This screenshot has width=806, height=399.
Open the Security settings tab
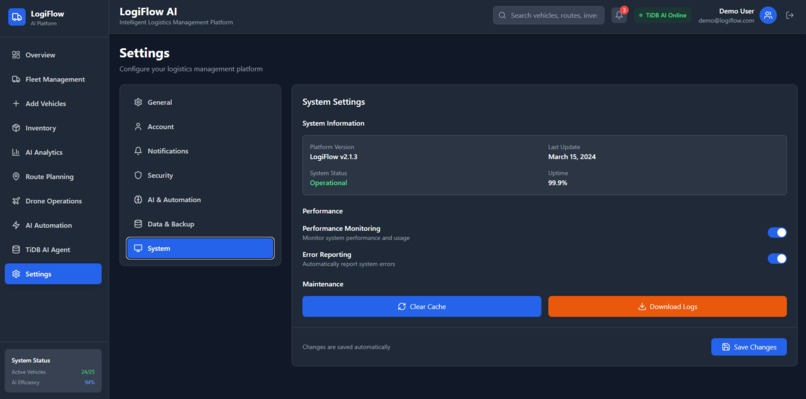200,175
